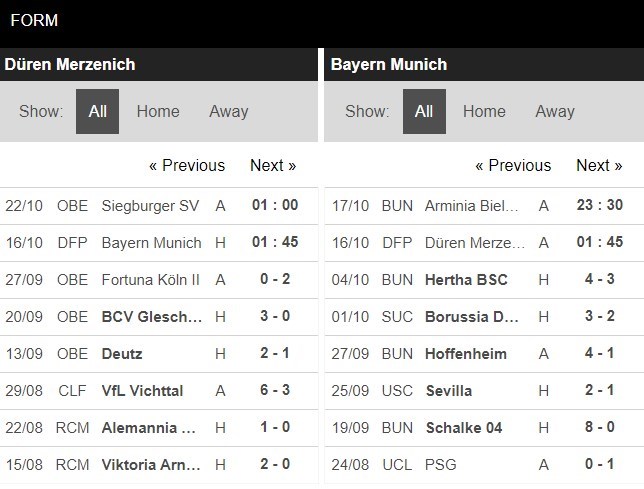Viewport: 644px width, 489px height.
Task: Open Hertha BSC 4 - 3 match
Action: pos(484,280)
